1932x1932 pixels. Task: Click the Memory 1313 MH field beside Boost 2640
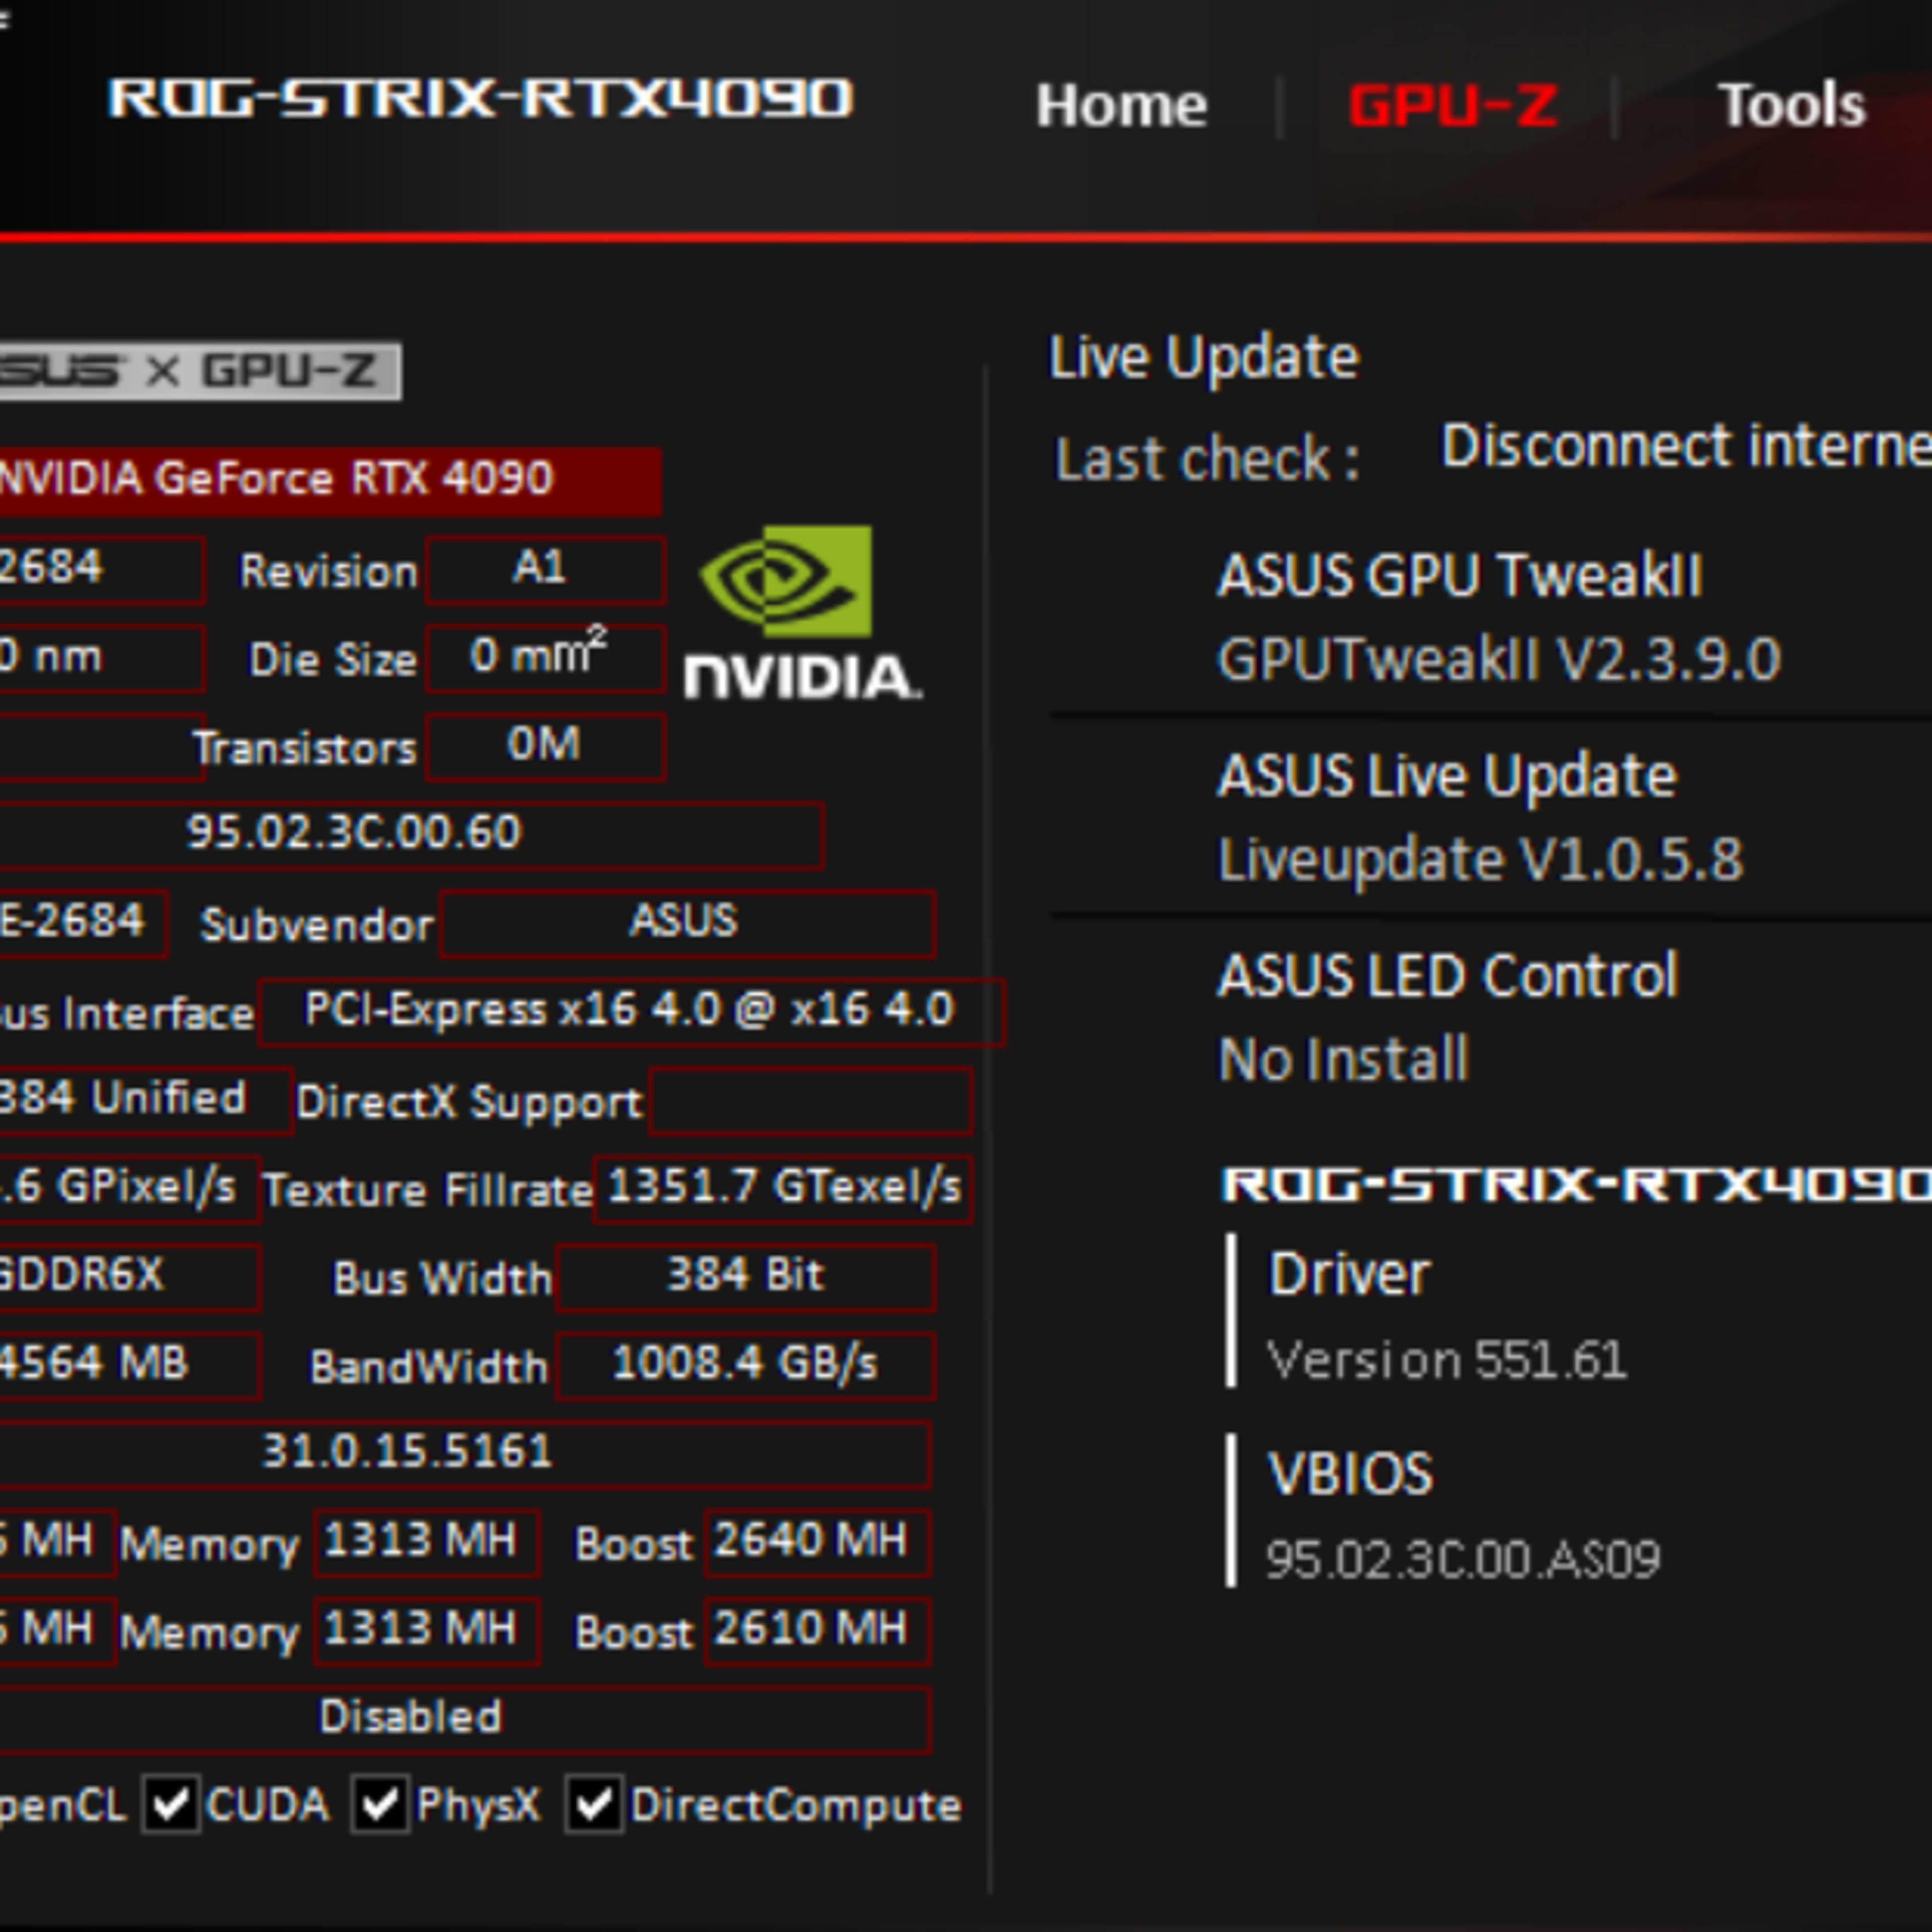click(427, 1543)
